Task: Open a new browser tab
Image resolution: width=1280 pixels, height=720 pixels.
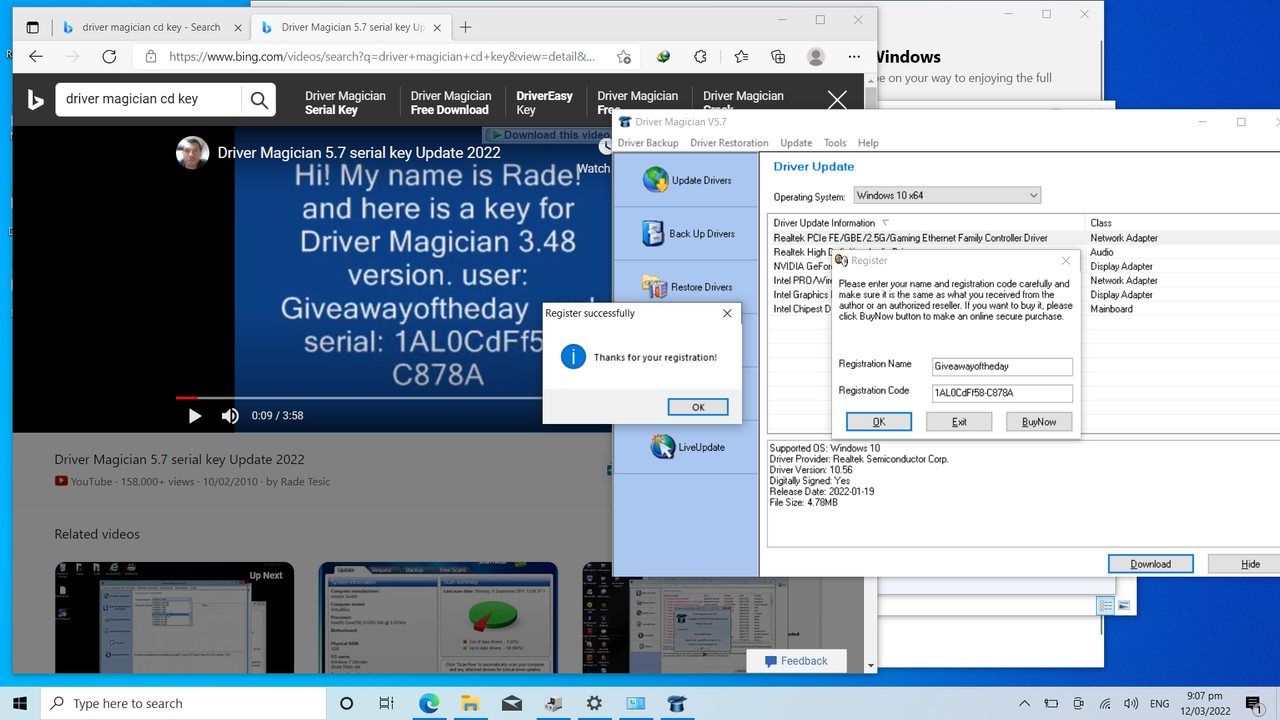Action: 465,27
